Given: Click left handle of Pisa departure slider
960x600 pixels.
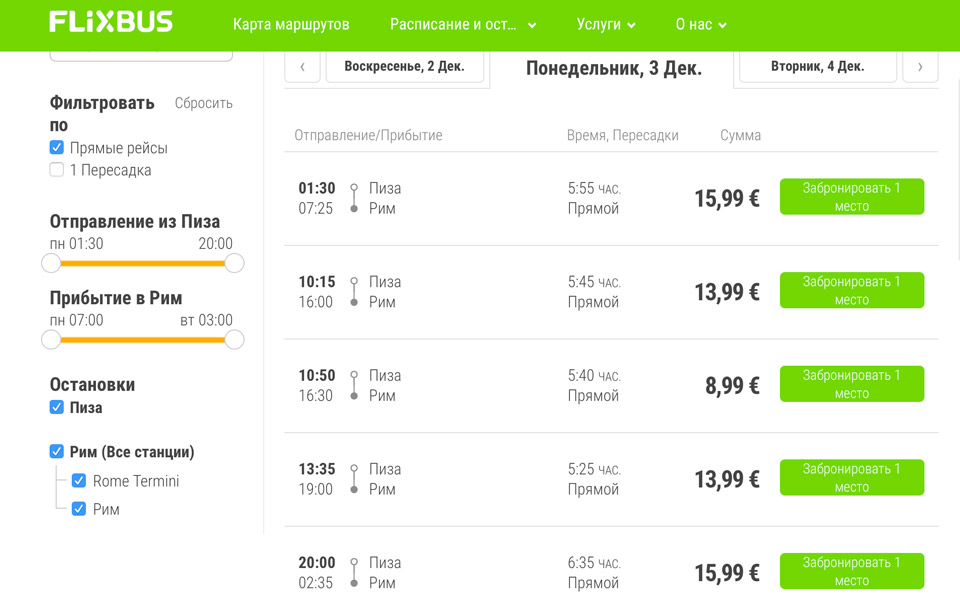Looking at the screenshot, I should click(x=51, y=263).
